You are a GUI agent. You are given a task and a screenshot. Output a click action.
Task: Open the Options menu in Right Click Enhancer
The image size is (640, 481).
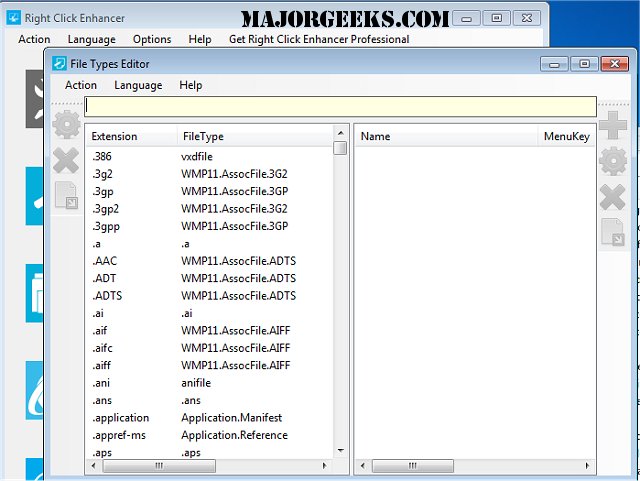tap(152, 39)
